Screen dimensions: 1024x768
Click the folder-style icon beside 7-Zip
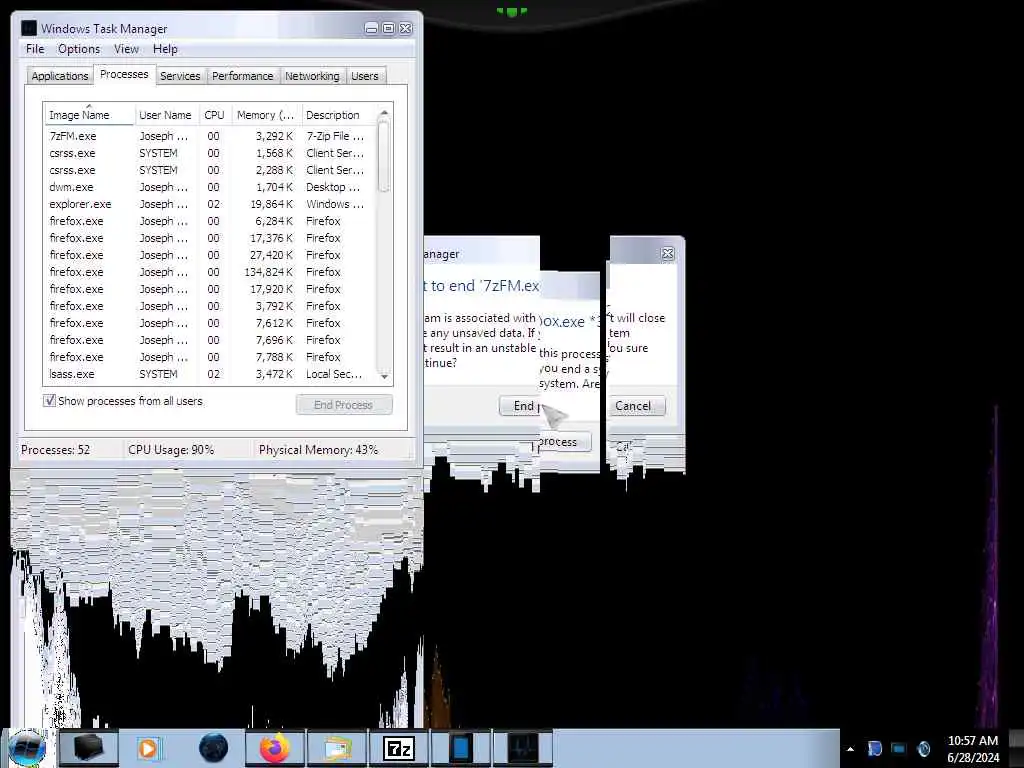337,748
